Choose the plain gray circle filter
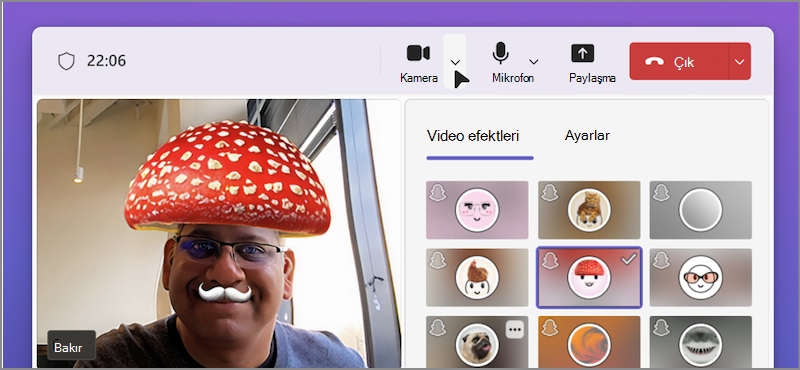 701,210
